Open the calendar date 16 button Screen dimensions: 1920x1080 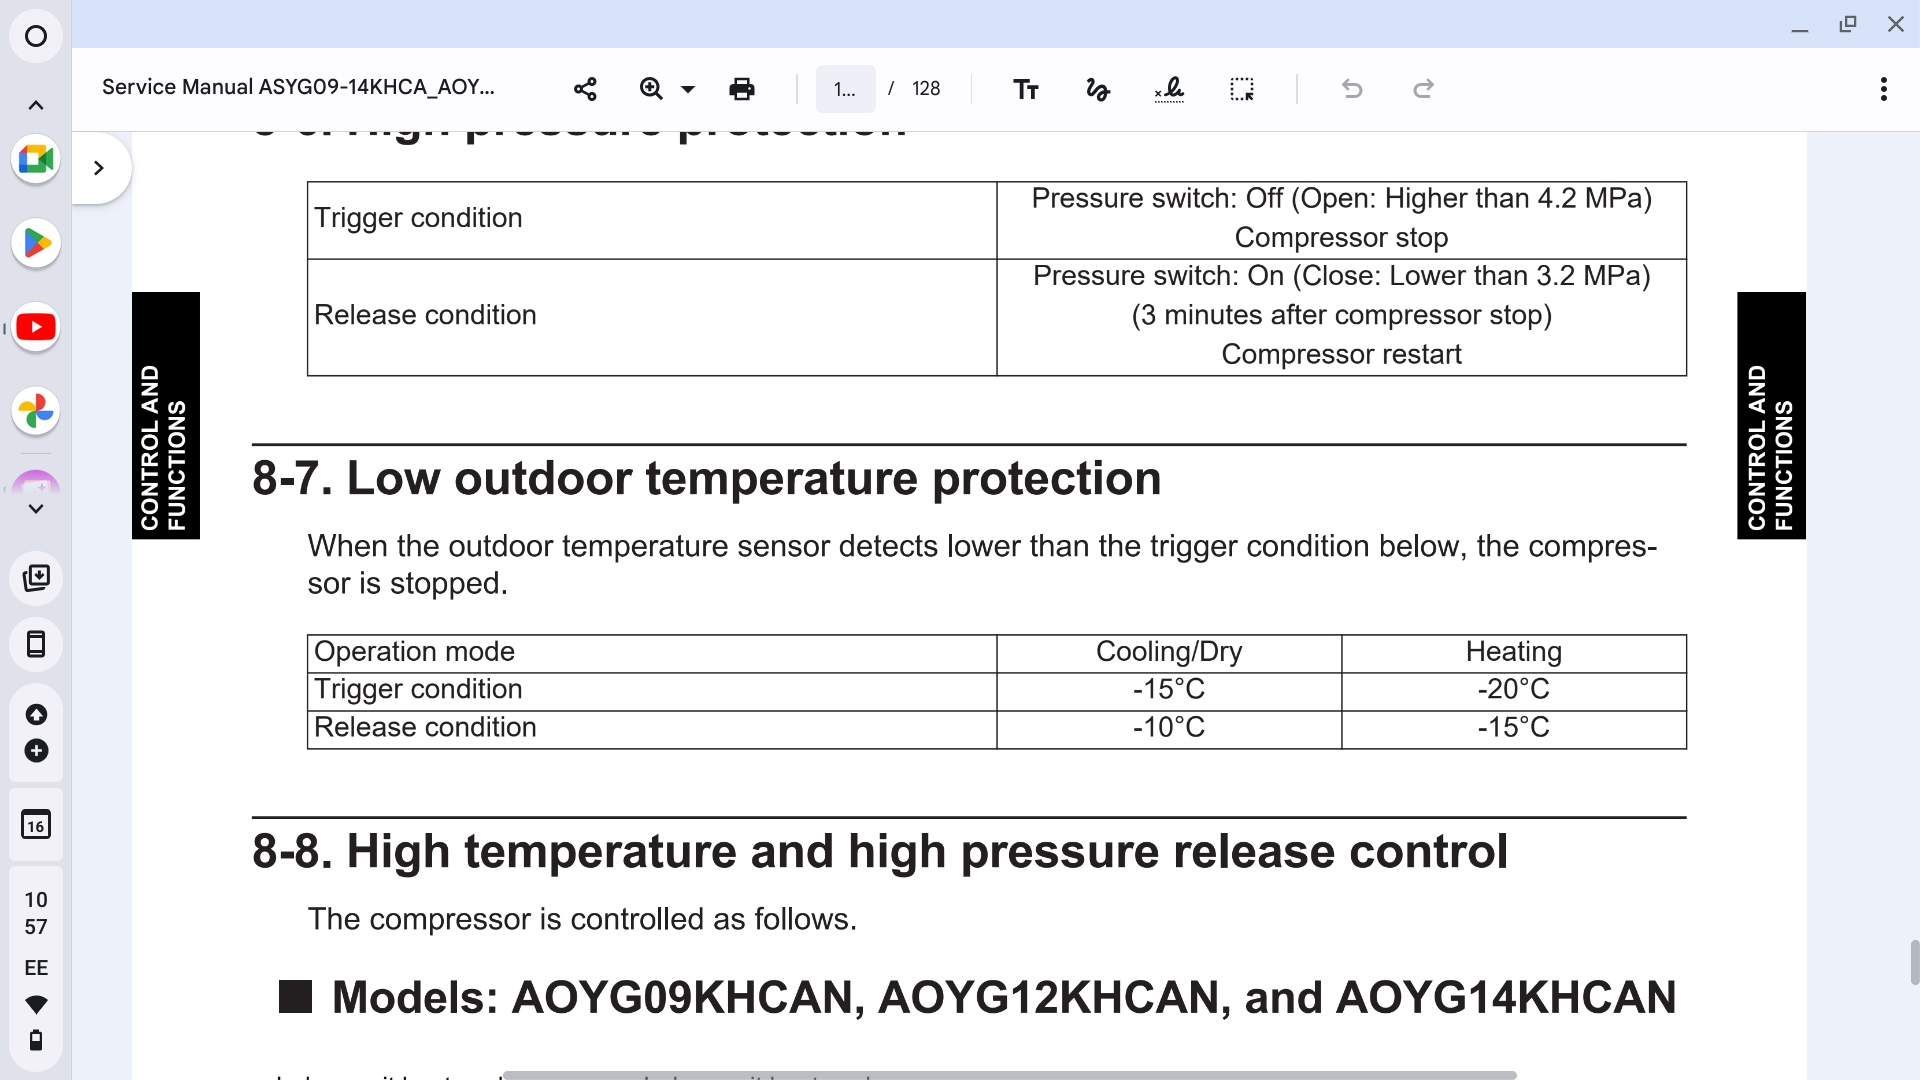(36, 825)
